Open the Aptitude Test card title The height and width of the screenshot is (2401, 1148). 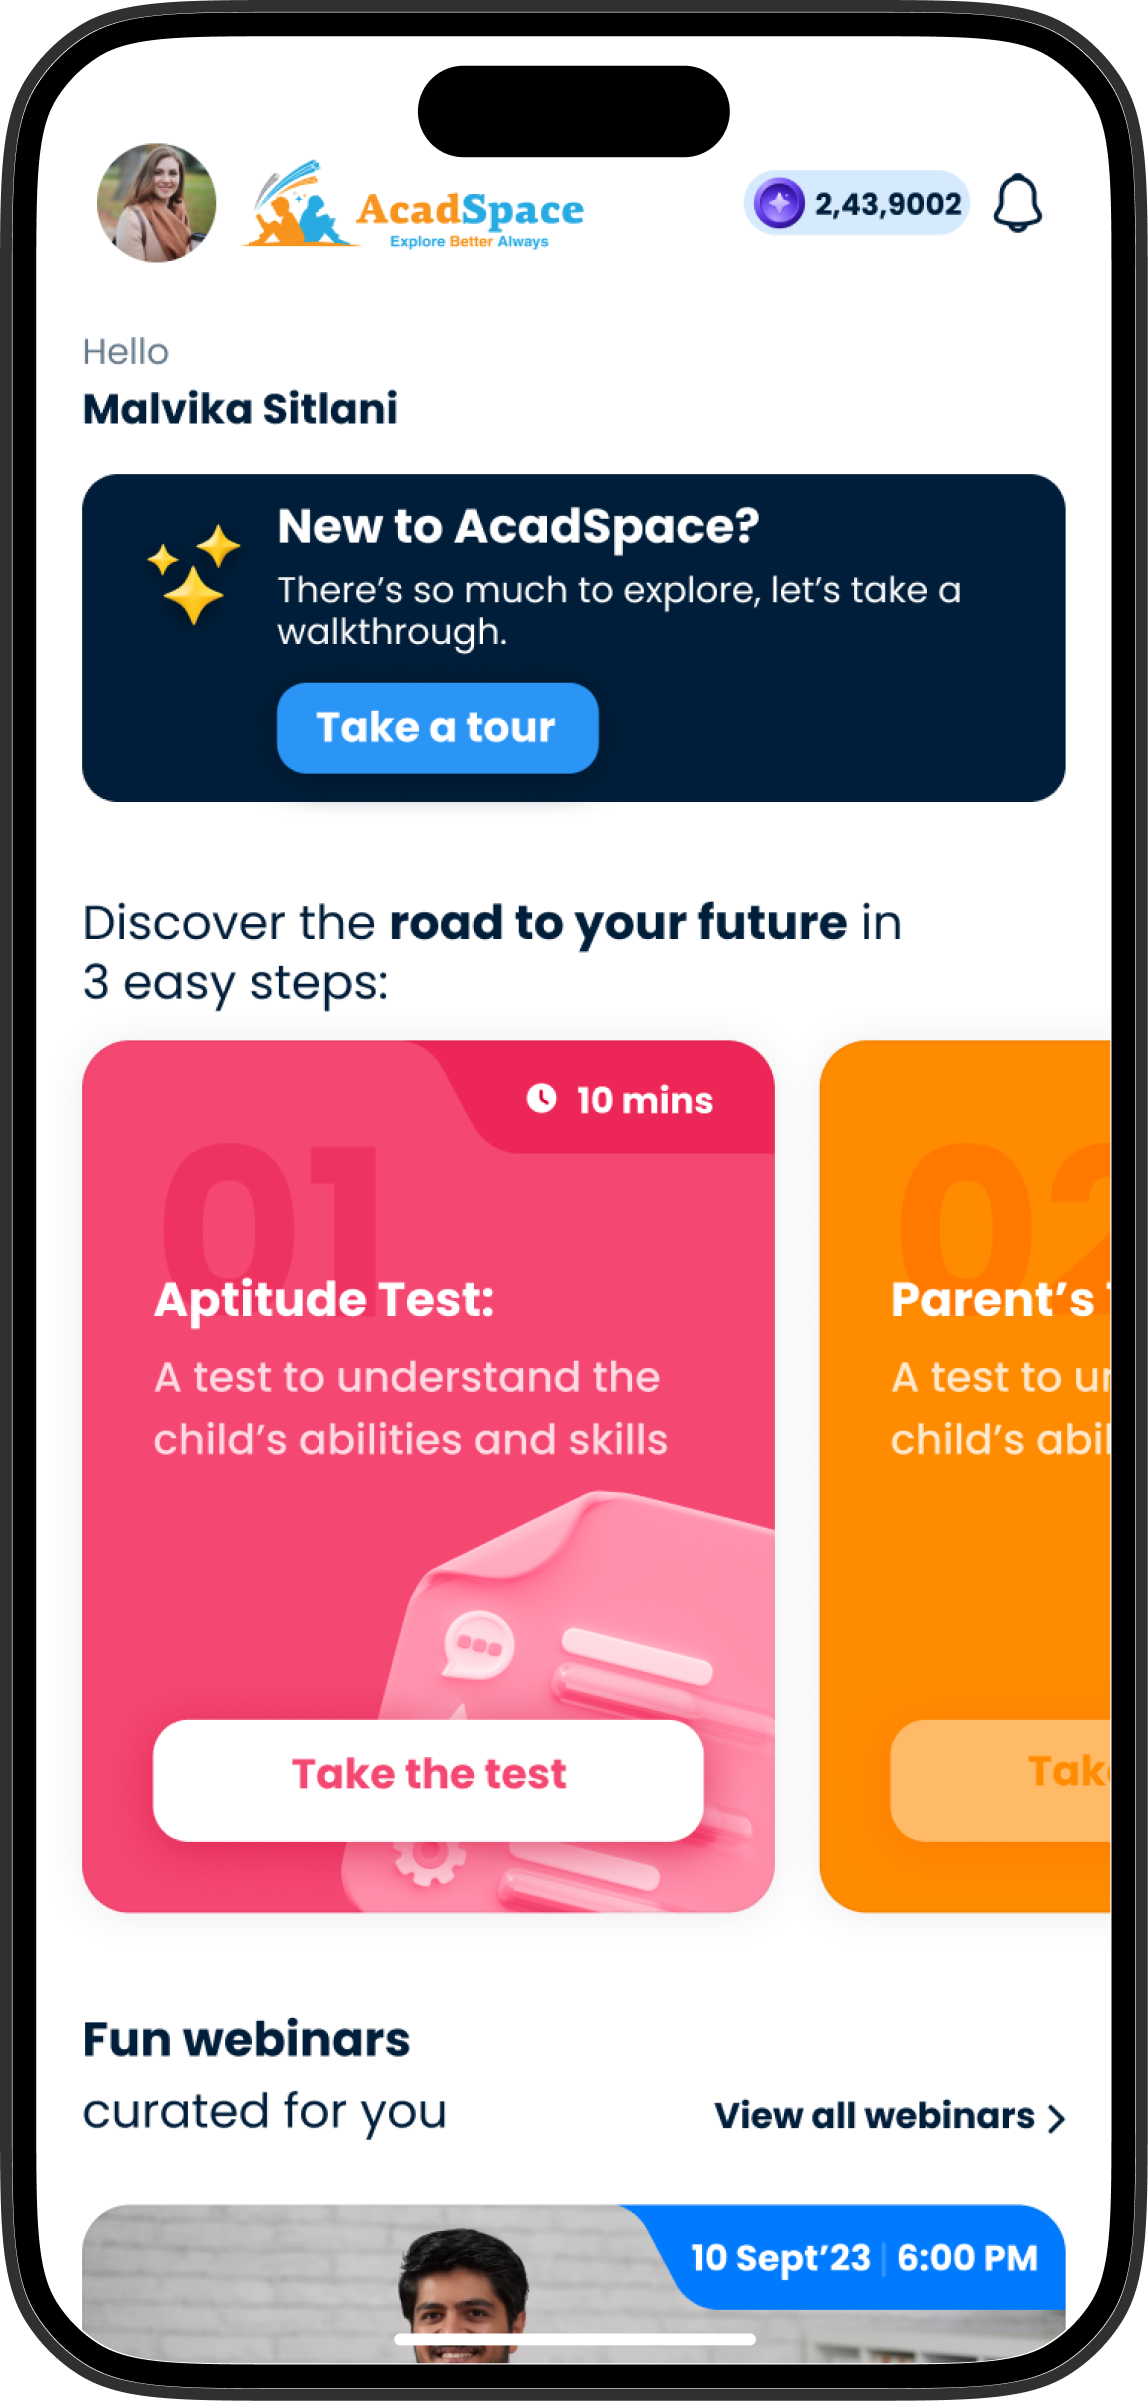tap(324, 1299)
